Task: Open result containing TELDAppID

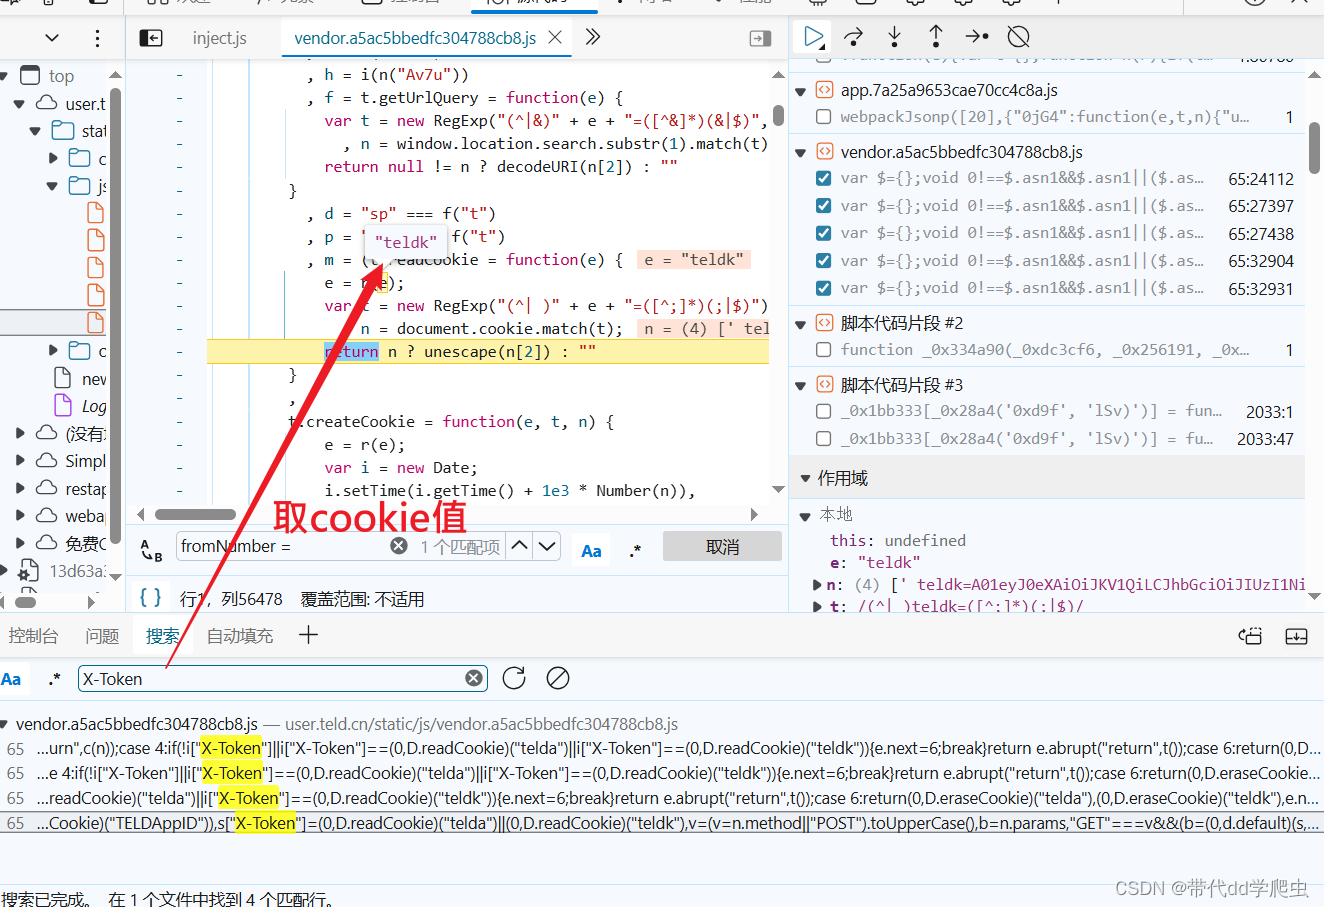Action: 662,823
